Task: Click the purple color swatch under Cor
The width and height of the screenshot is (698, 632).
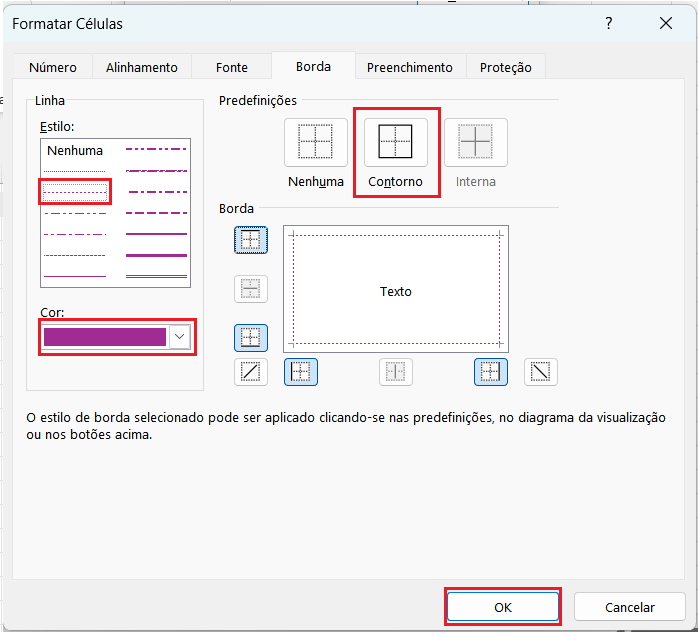Action: click(x=105, y=337)
